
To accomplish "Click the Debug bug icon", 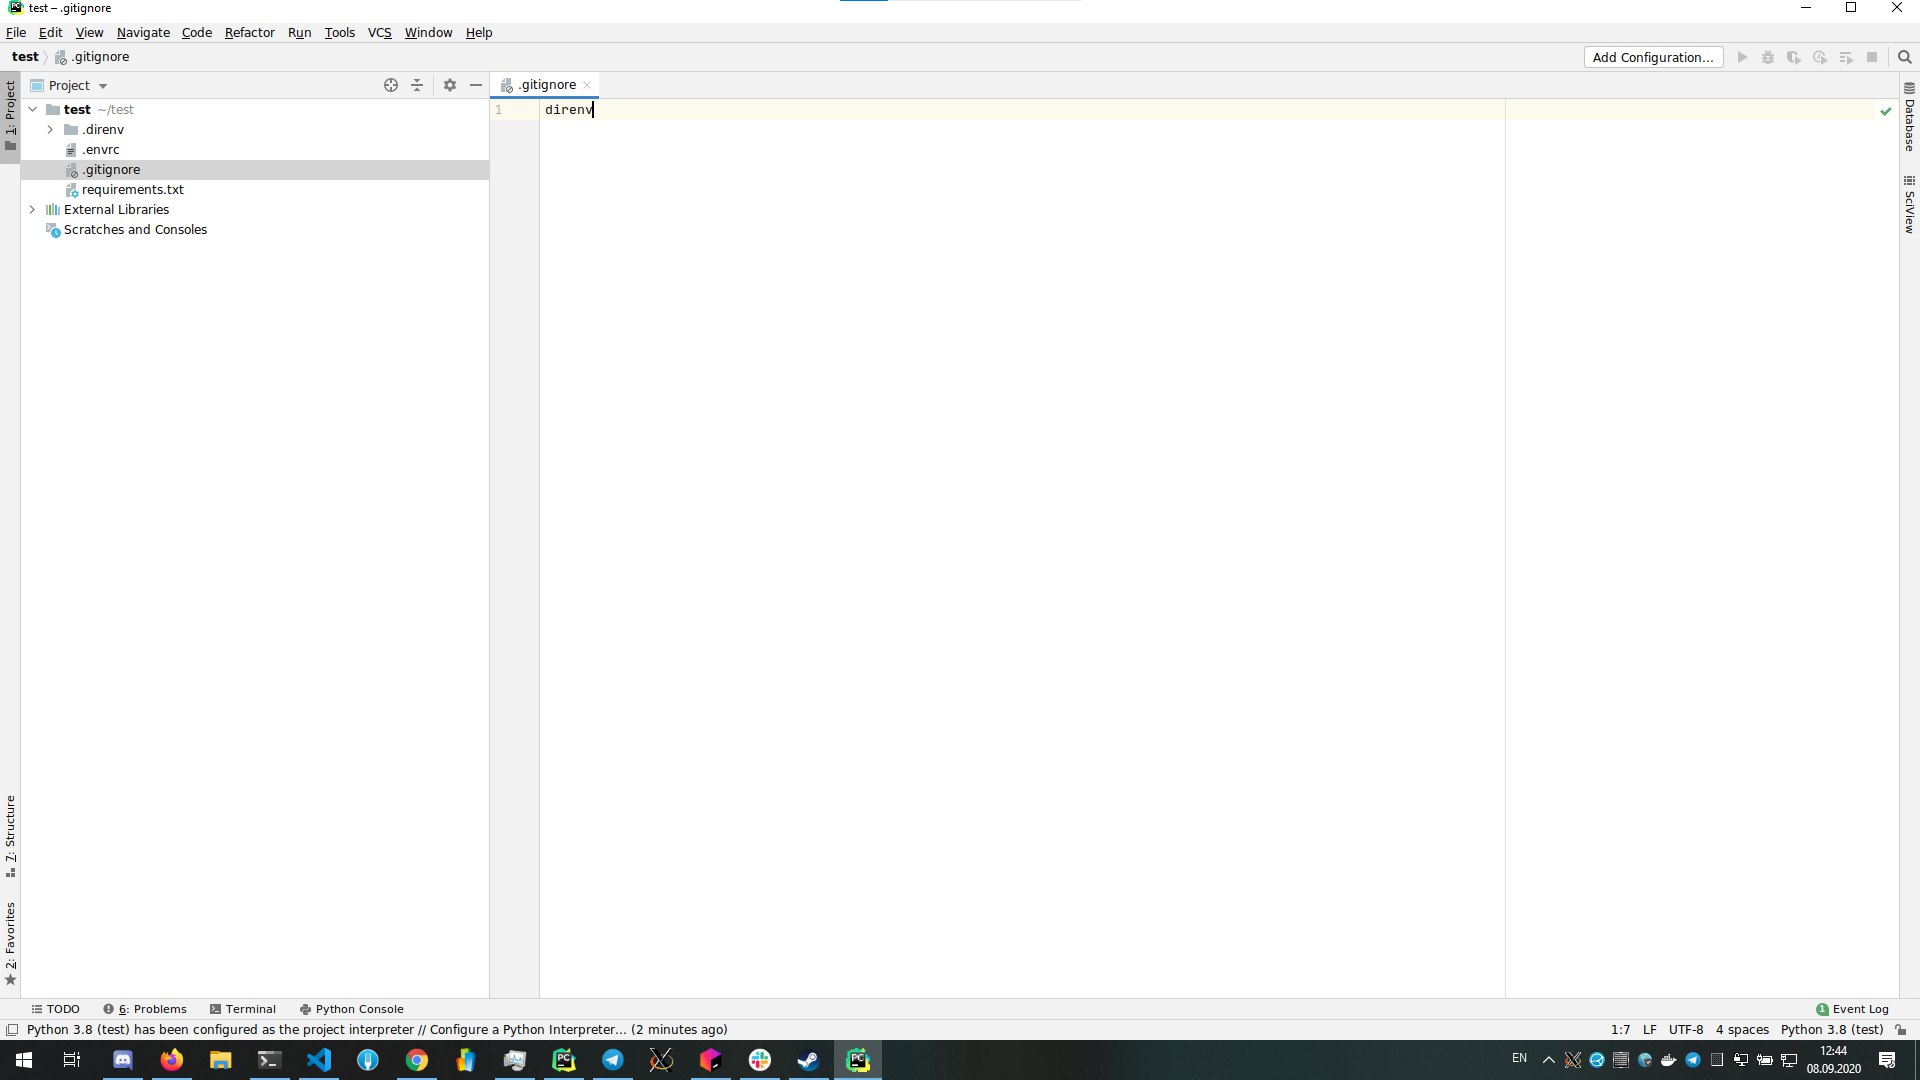I will point(1768,57).
